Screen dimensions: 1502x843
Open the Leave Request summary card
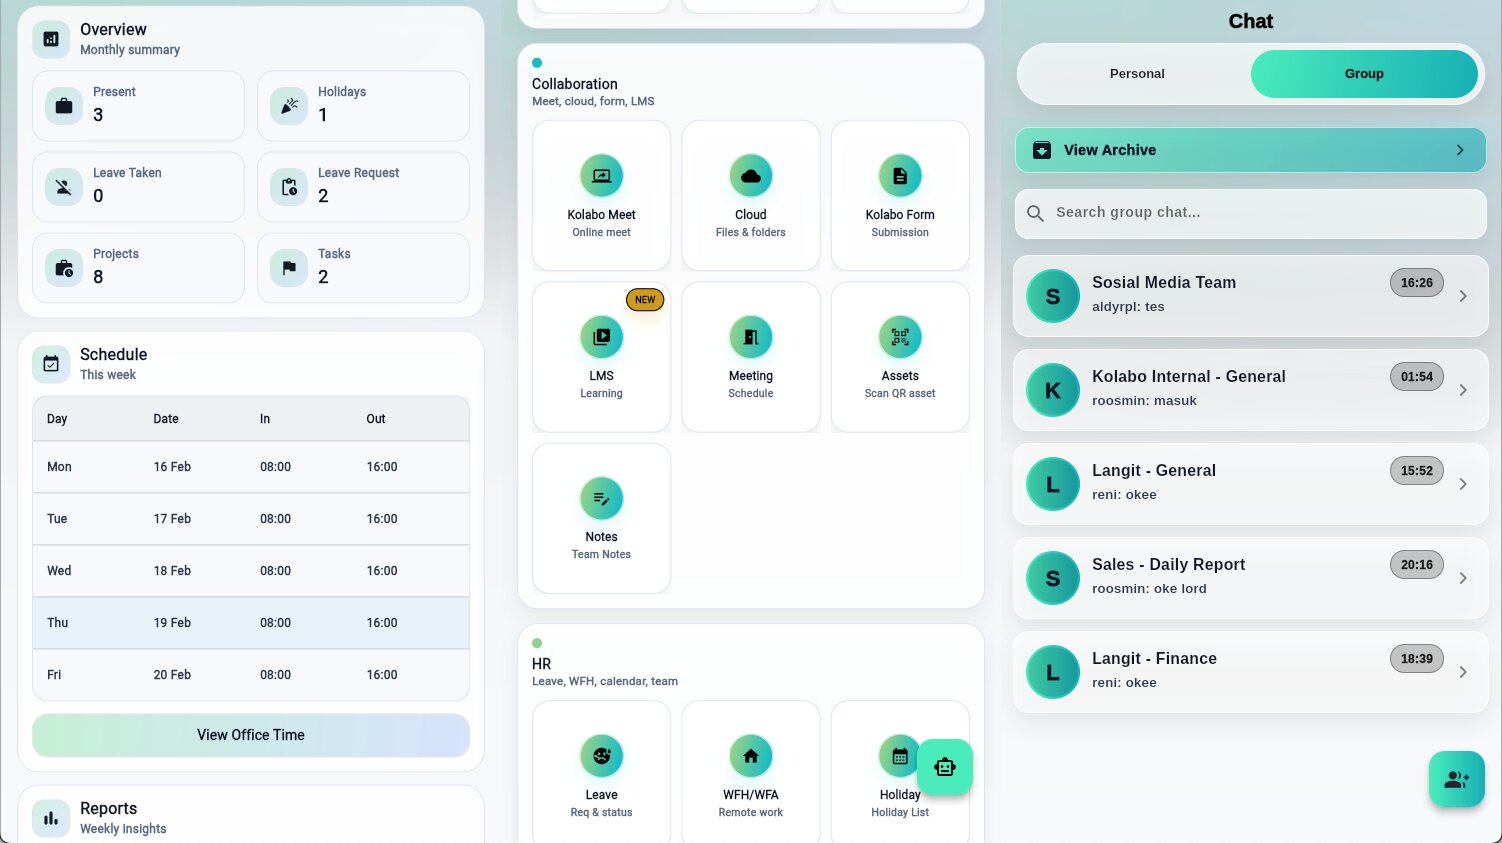click(x=363, y=187)
